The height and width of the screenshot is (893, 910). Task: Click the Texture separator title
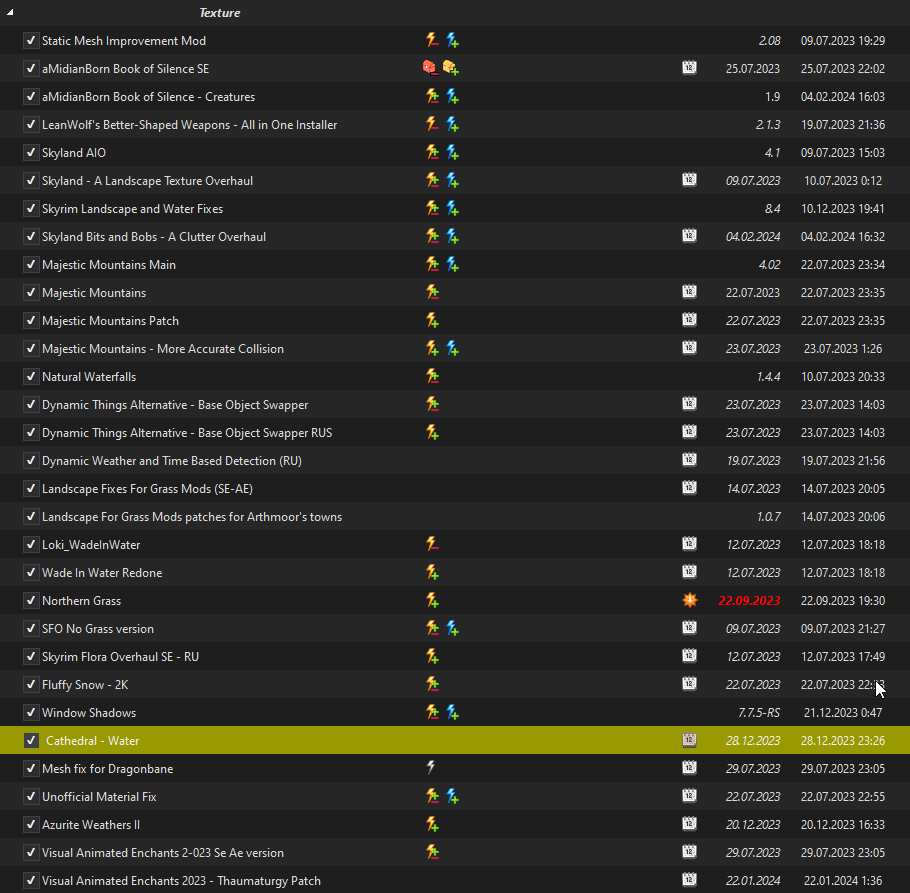coord(219,13)
